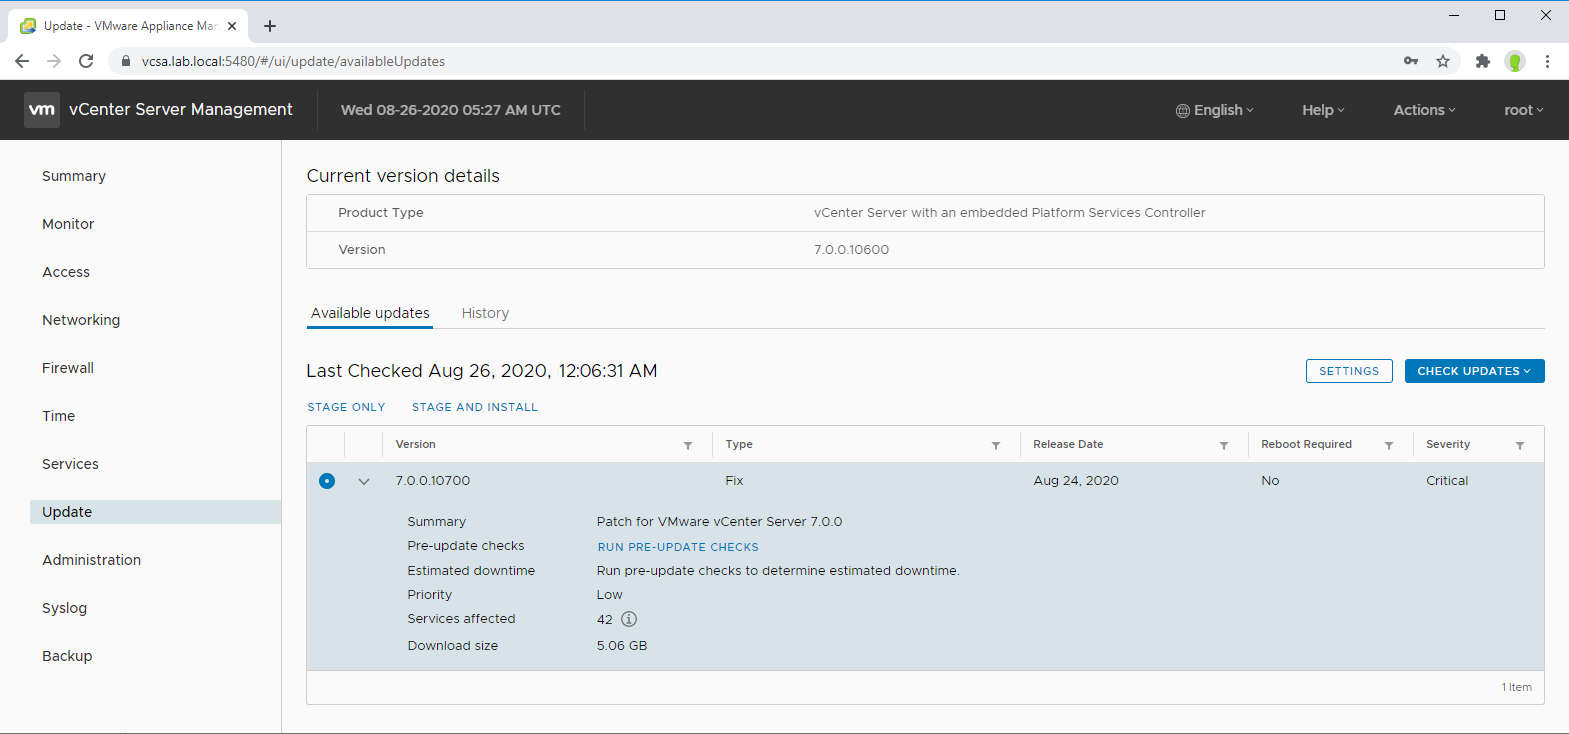The width and height of the screenshot is (1569, 734).
Task: Select the 7.0.0.10700 update radio button
Action: pos(327,481)
